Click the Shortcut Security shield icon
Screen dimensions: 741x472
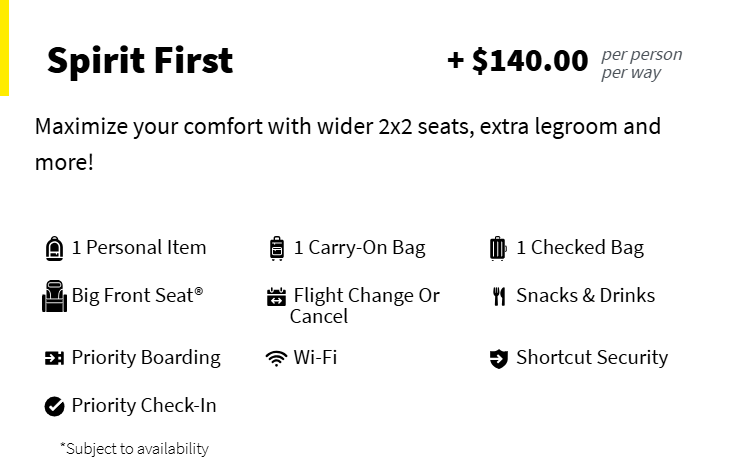pos(499,359)
